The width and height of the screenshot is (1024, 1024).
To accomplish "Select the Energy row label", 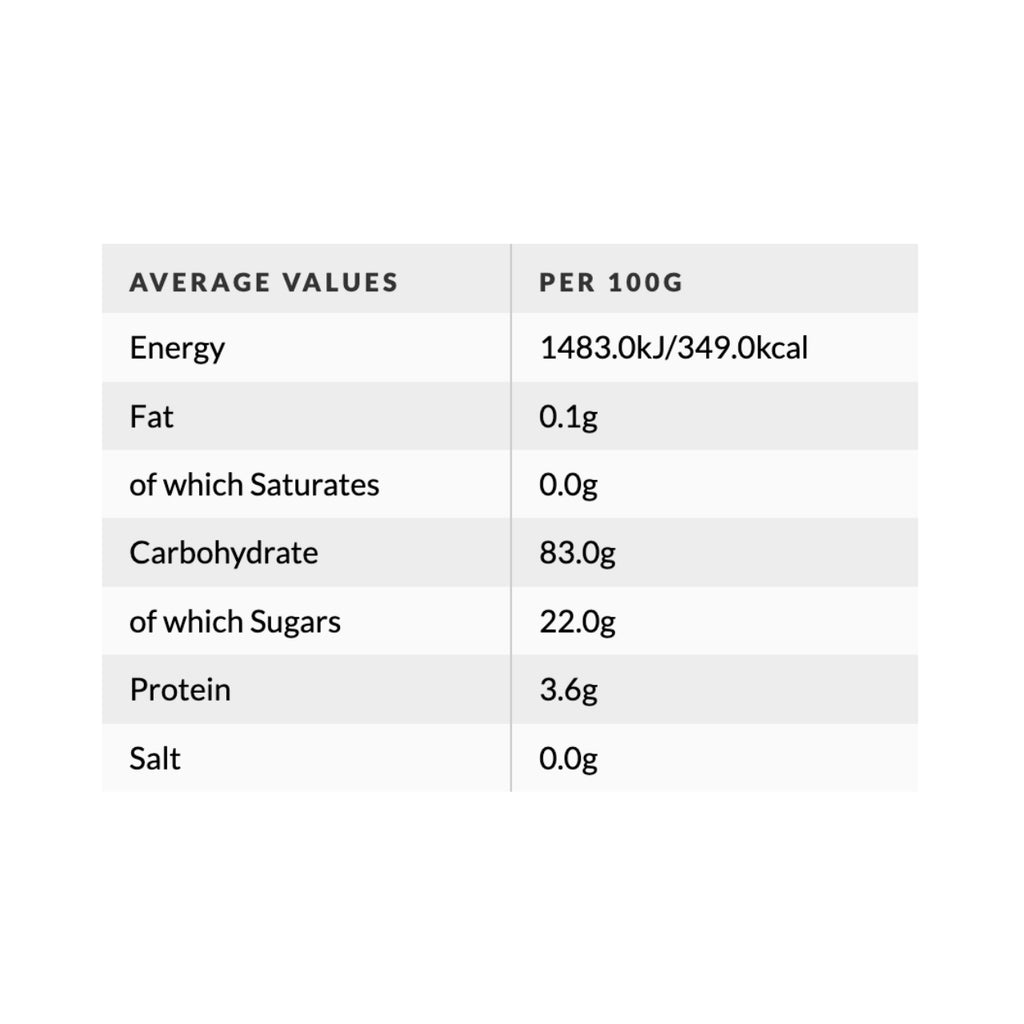I will [x=177, y=349].
